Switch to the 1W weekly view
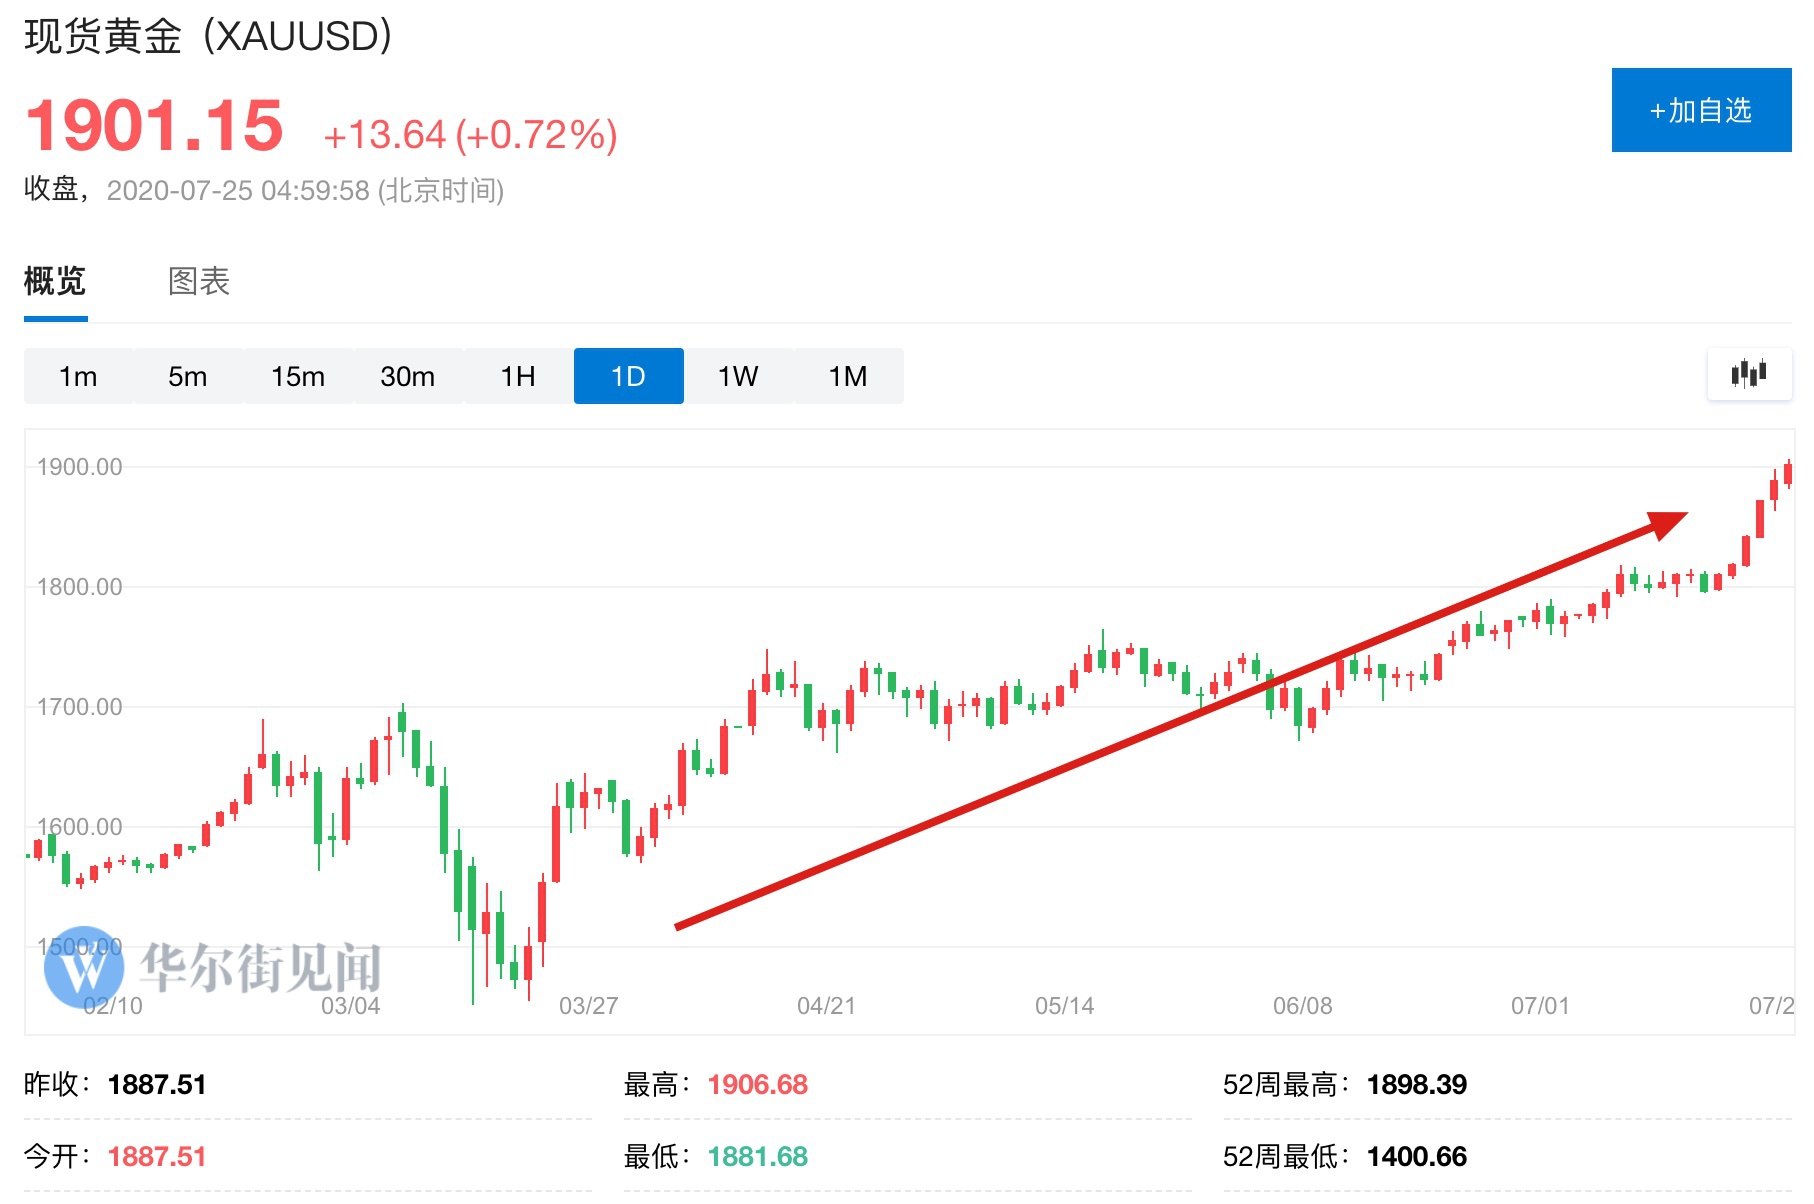The image size is (1814, 1204). click(x=738, y=376)
